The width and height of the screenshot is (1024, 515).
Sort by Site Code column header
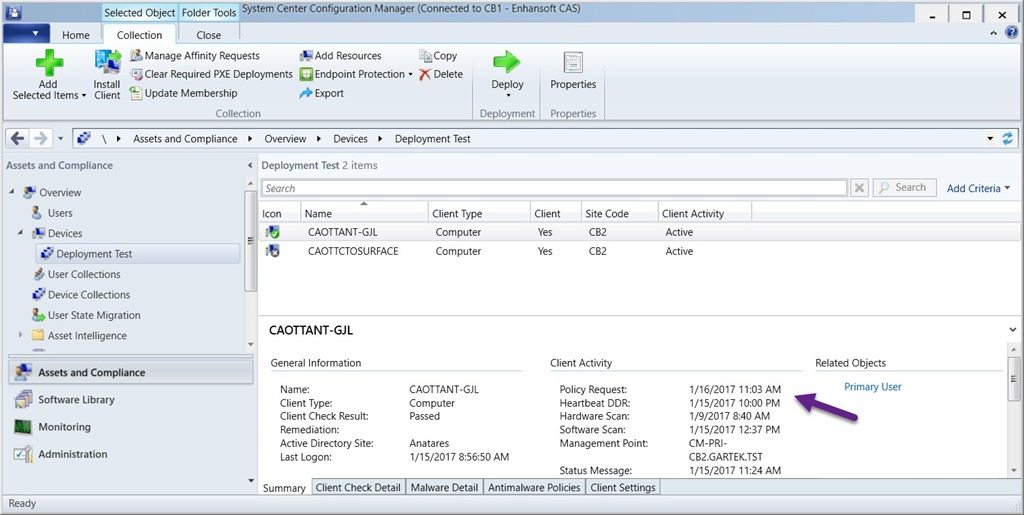619,213
